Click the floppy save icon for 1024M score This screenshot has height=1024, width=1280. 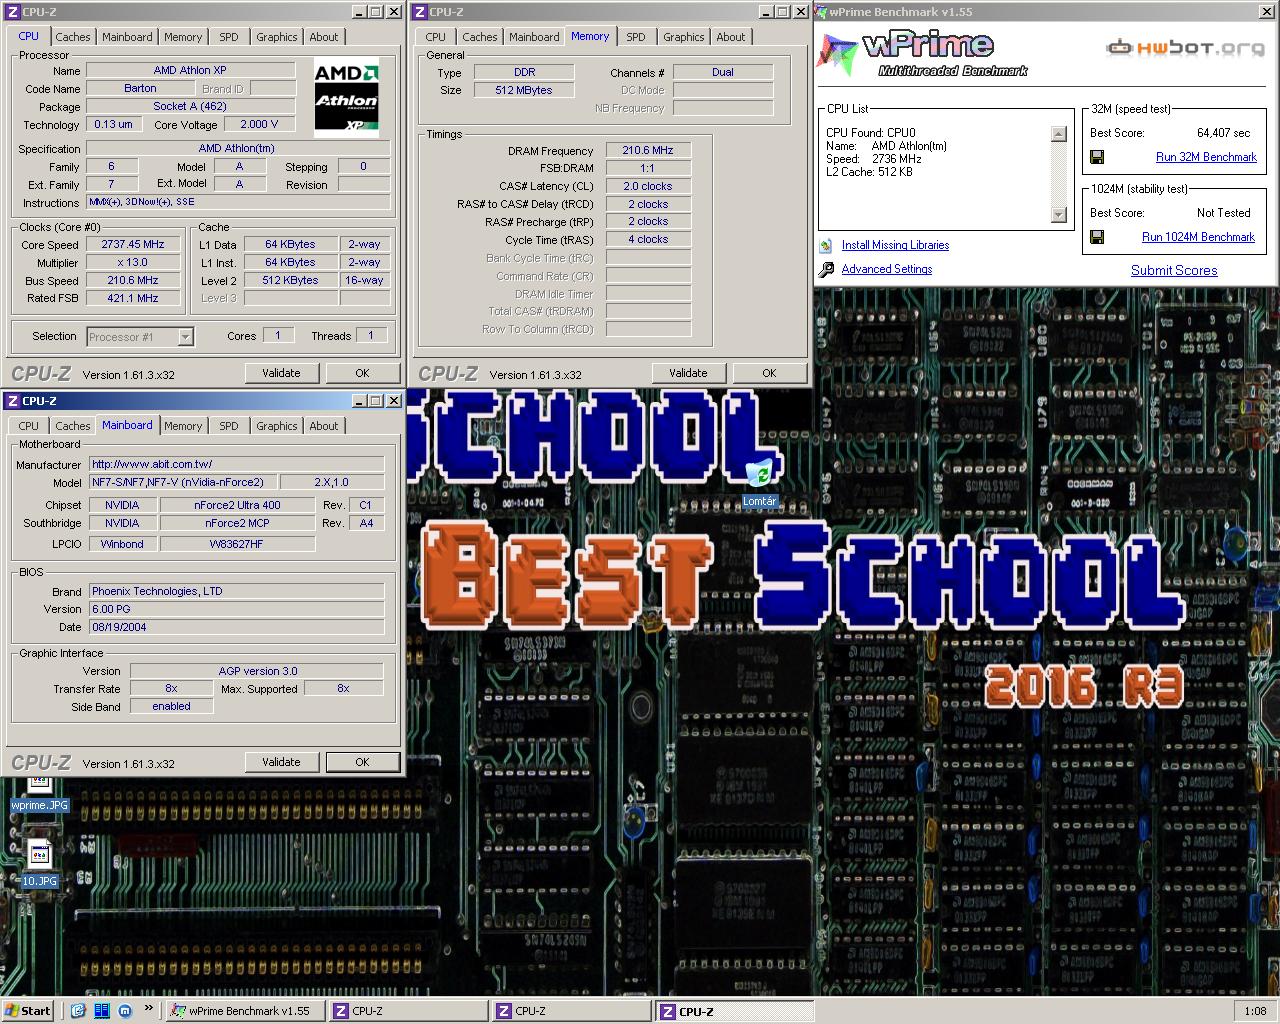pyautogui.click(x=1097, y=237)
